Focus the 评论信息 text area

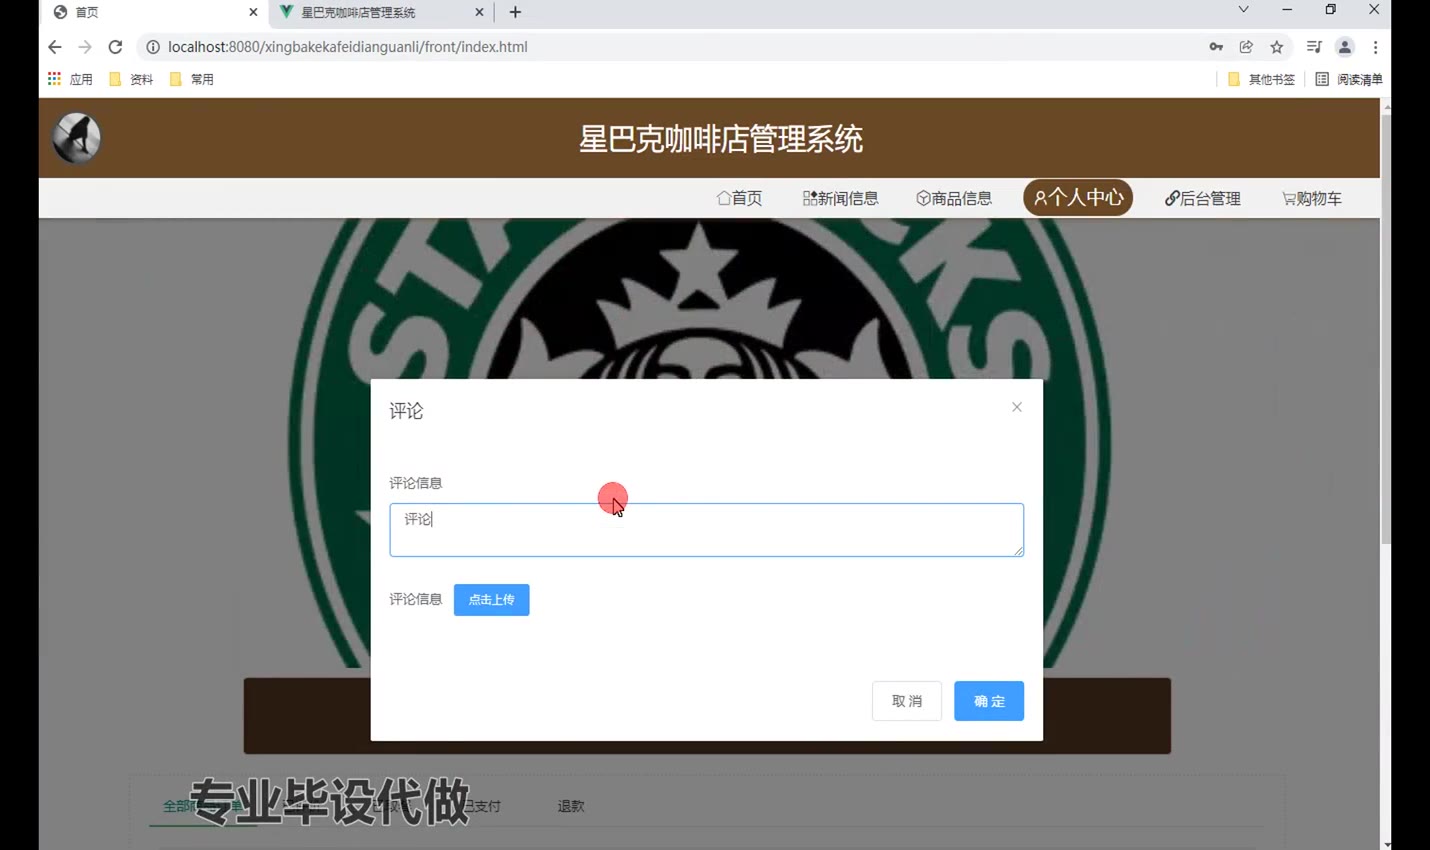click(x=707, y=530)
